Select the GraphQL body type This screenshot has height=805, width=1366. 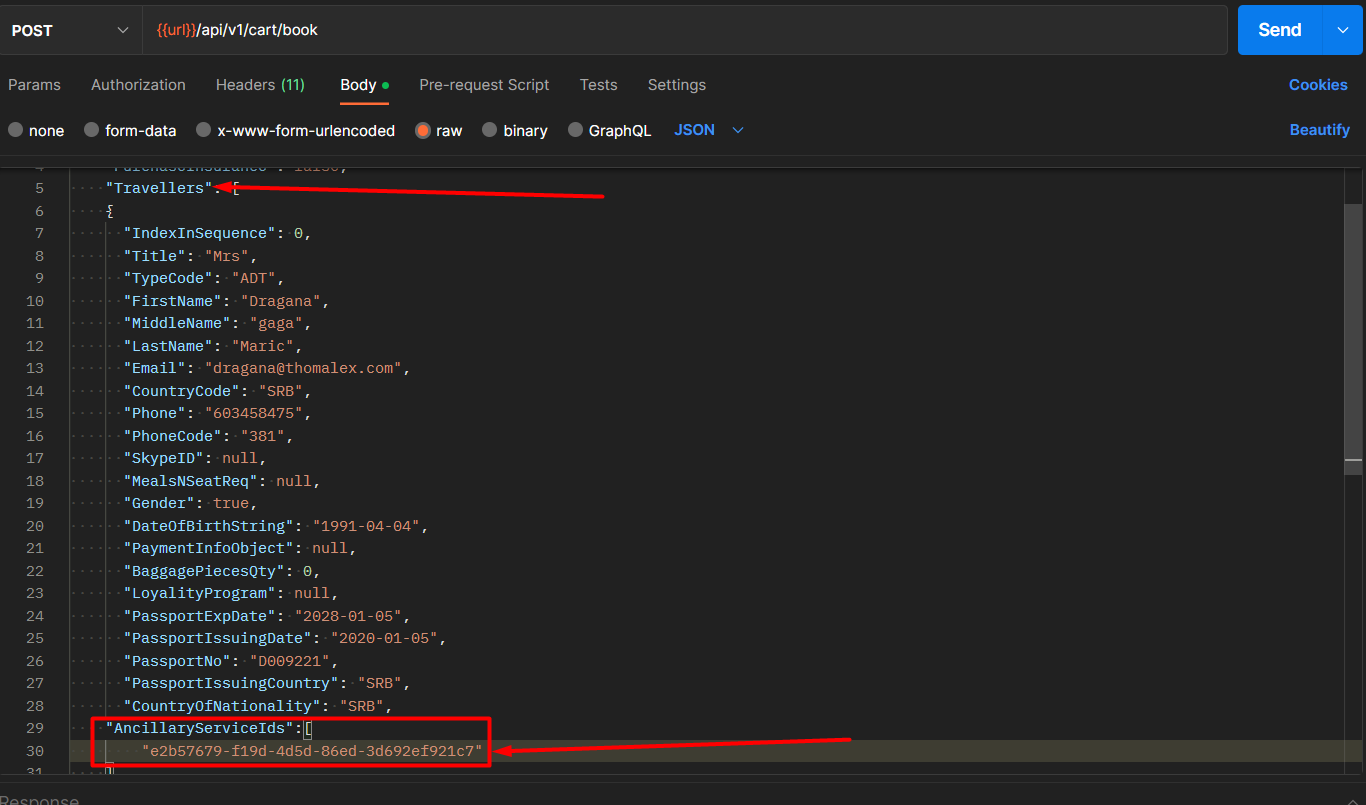(610, 130)
